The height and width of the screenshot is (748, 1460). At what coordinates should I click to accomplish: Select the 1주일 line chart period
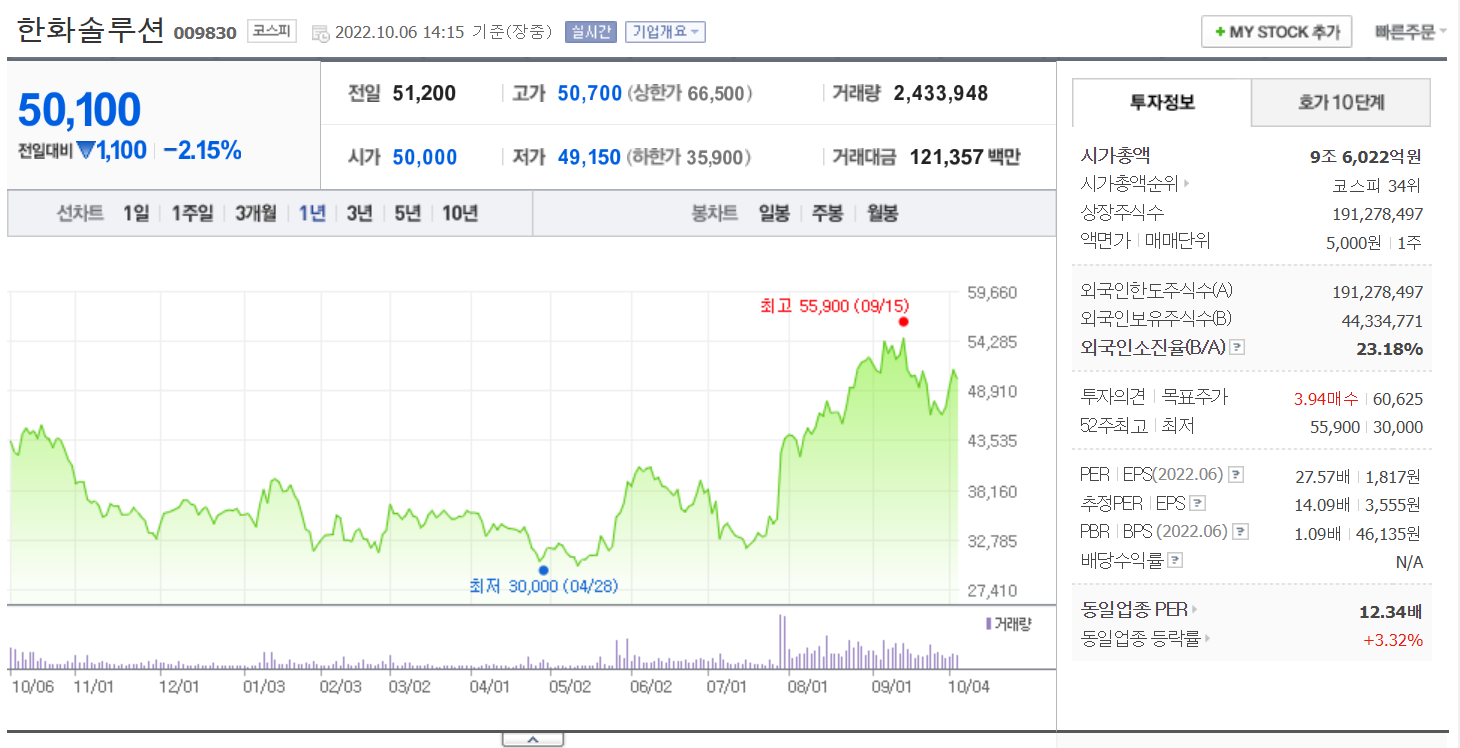coord(192,213)
